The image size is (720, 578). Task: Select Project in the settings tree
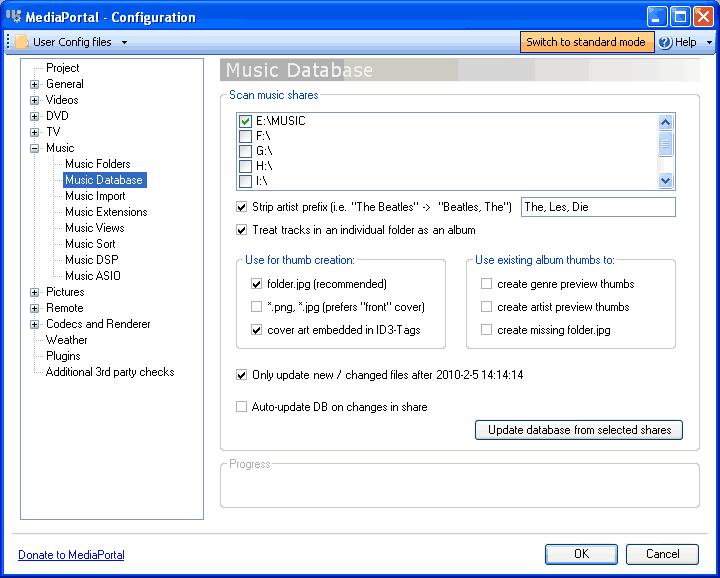coord(62,68)
